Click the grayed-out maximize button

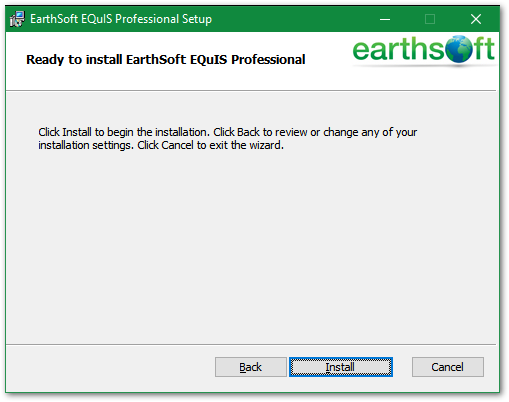coord(430,19)
